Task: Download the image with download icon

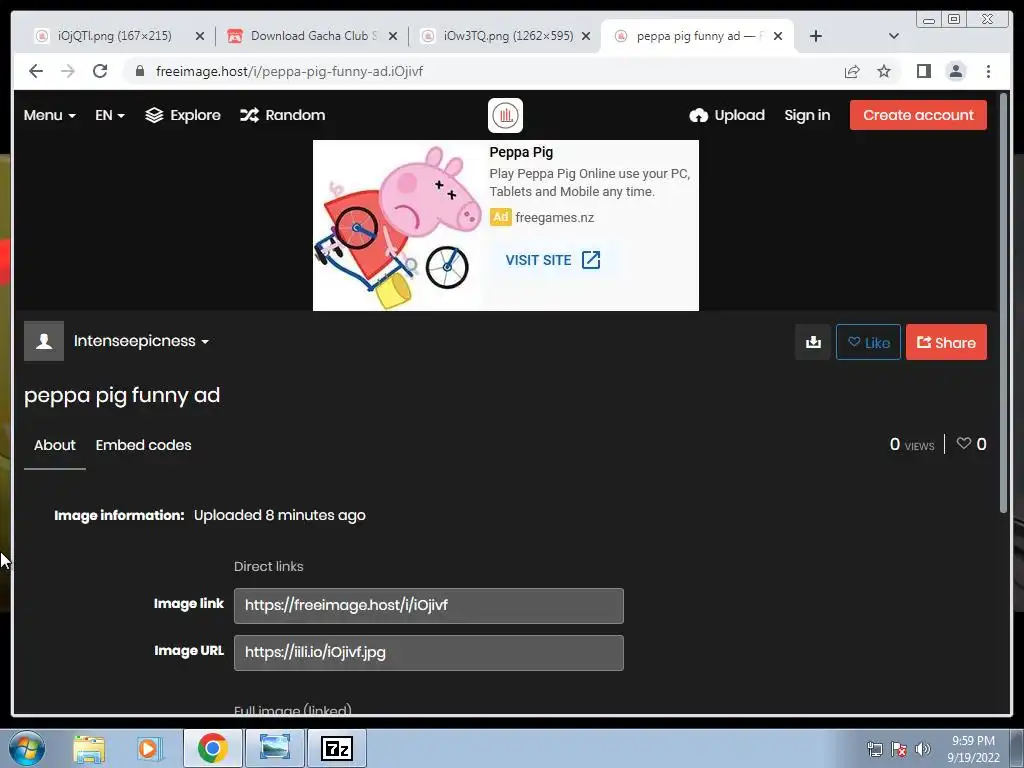Action: [x=813, y=342]
